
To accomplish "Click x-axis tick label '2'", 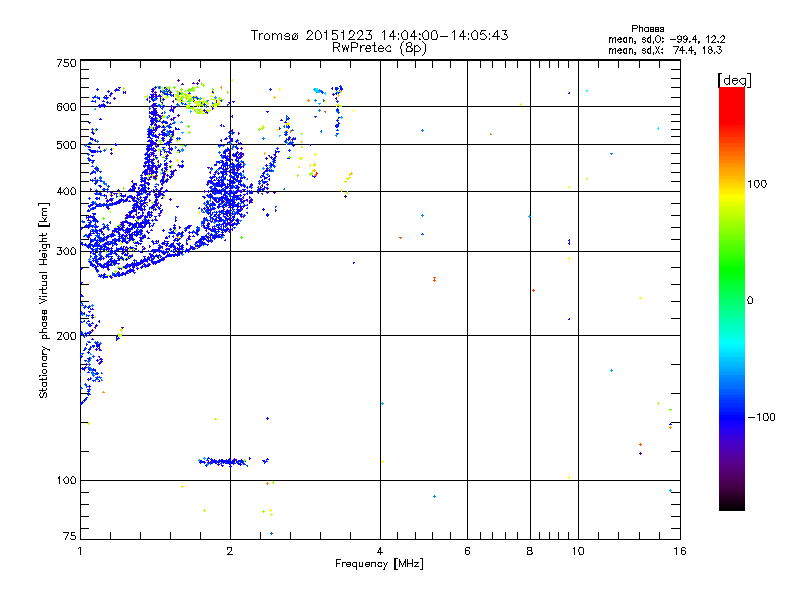I will tap(230, 551).
